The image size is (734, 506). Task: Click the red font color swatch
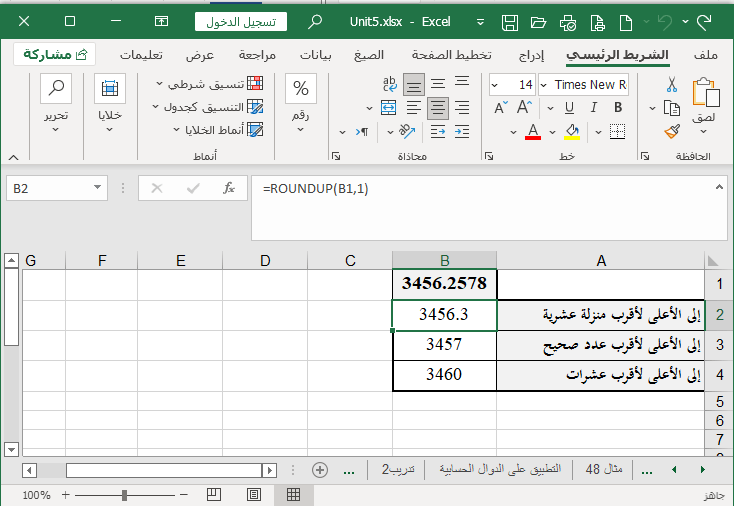point(533,131)
